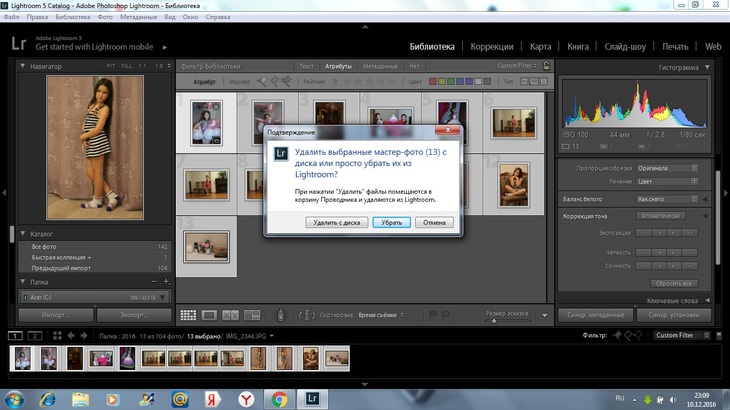730x410 pixels.
Task: Switch to Карта module
Action: 541,47
